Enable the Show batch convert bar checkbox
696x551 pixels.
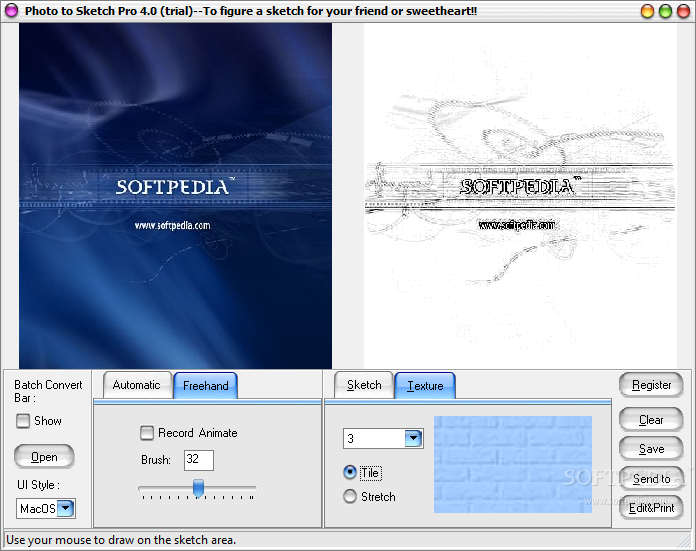pyautogui.click(x=23, y=421)
